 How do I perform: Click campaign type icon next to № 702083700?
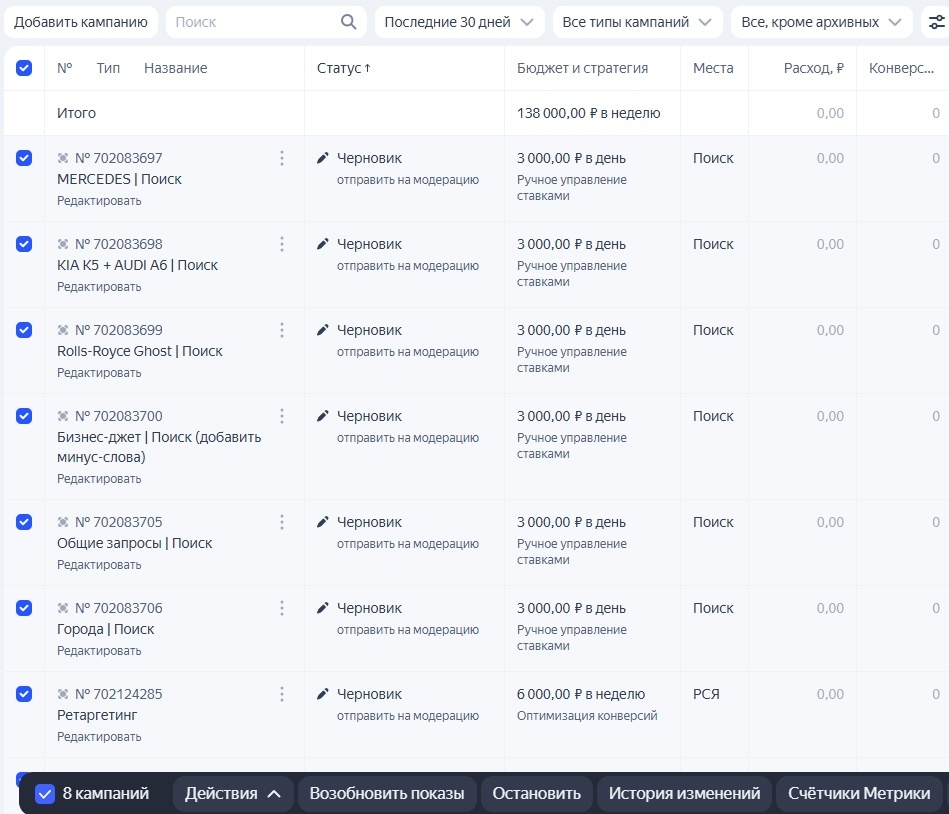[x=62, y=416]
